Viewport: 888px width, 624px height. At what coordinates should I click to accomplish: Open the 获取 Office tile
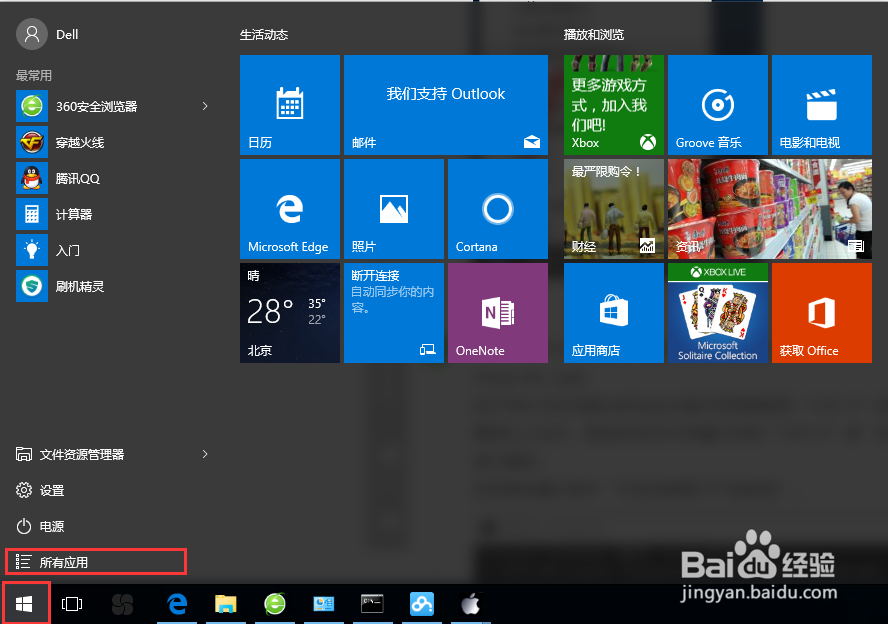point(822,313)
